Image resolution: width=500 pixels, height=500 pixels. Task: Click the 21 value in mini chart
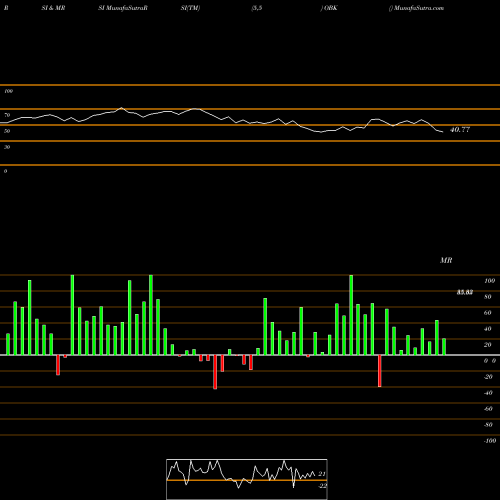(322, 474)
